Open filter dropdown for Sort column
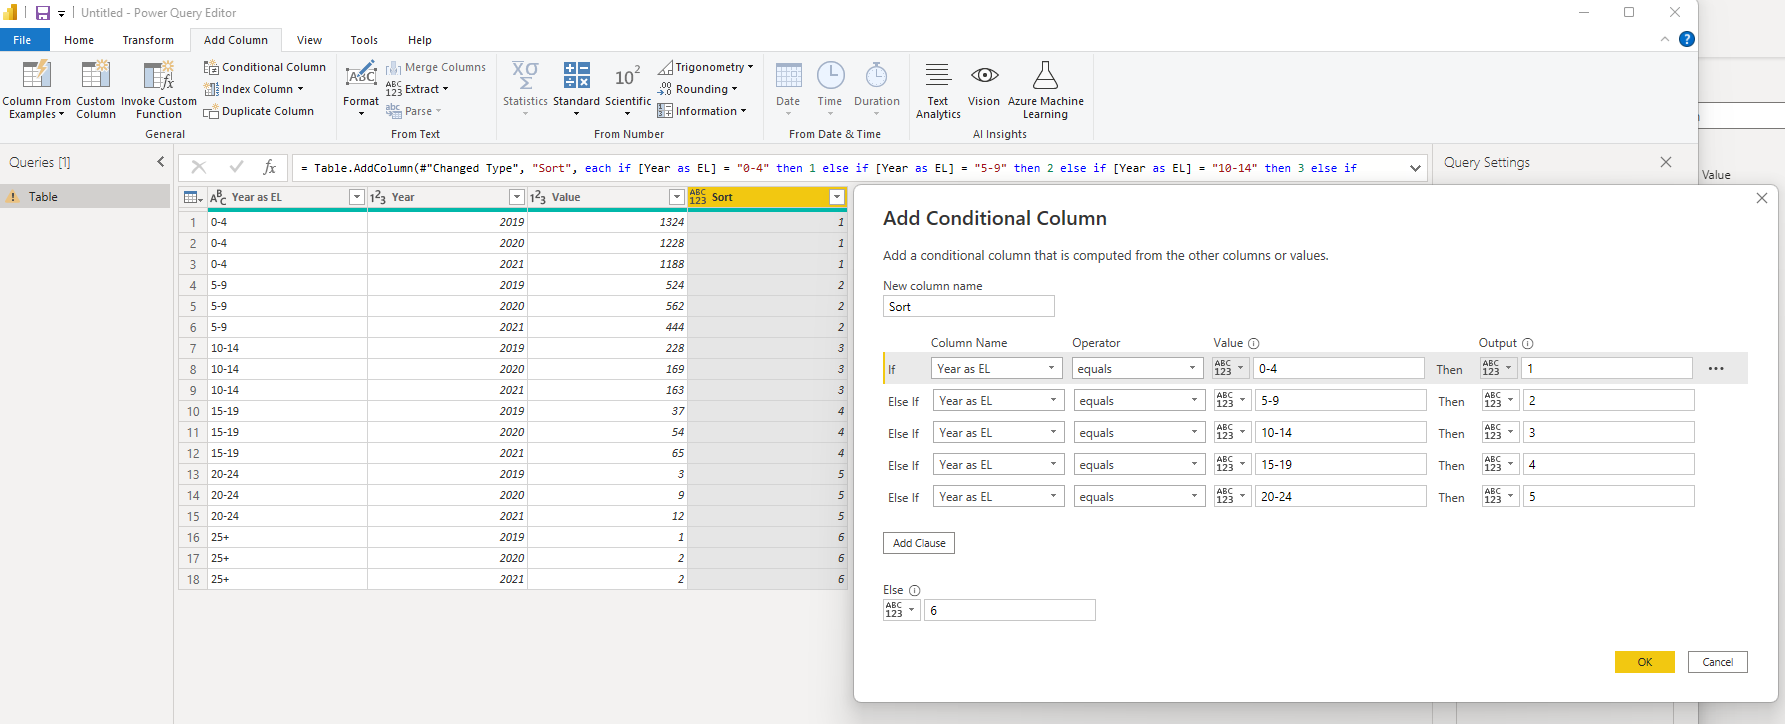 point(837,197)
